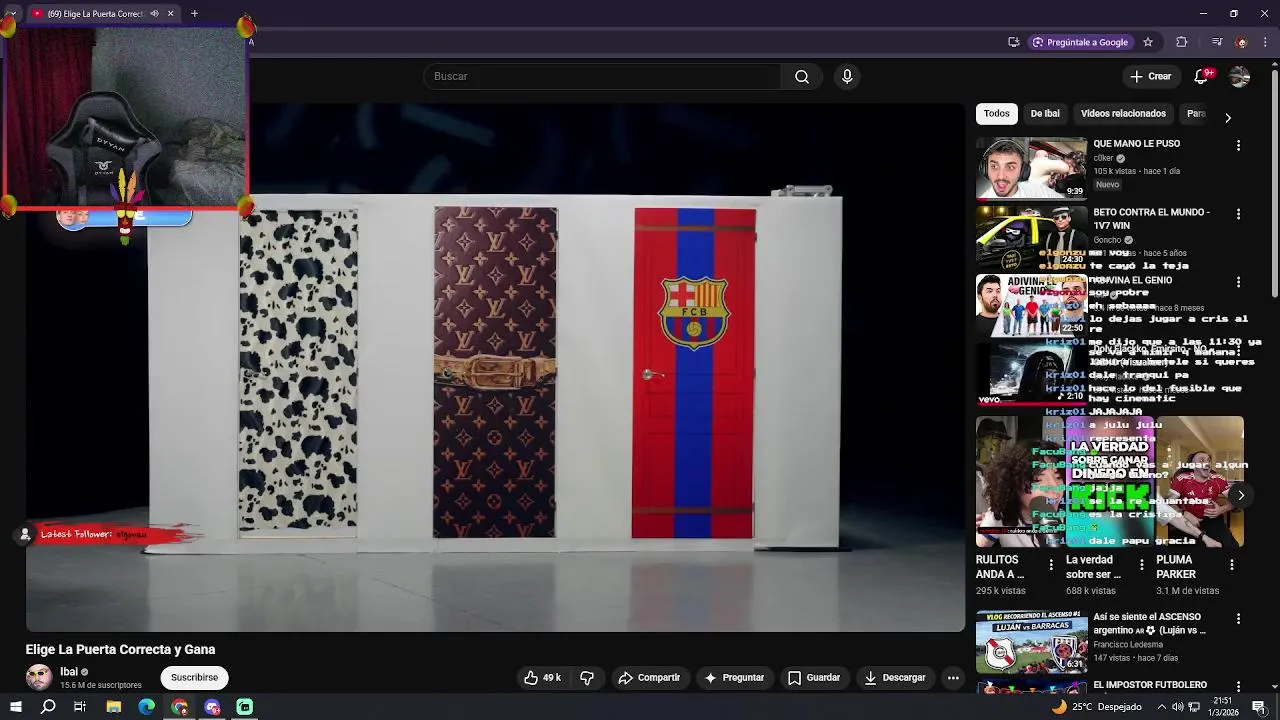Open more actions menu beside Descargar

953,678
